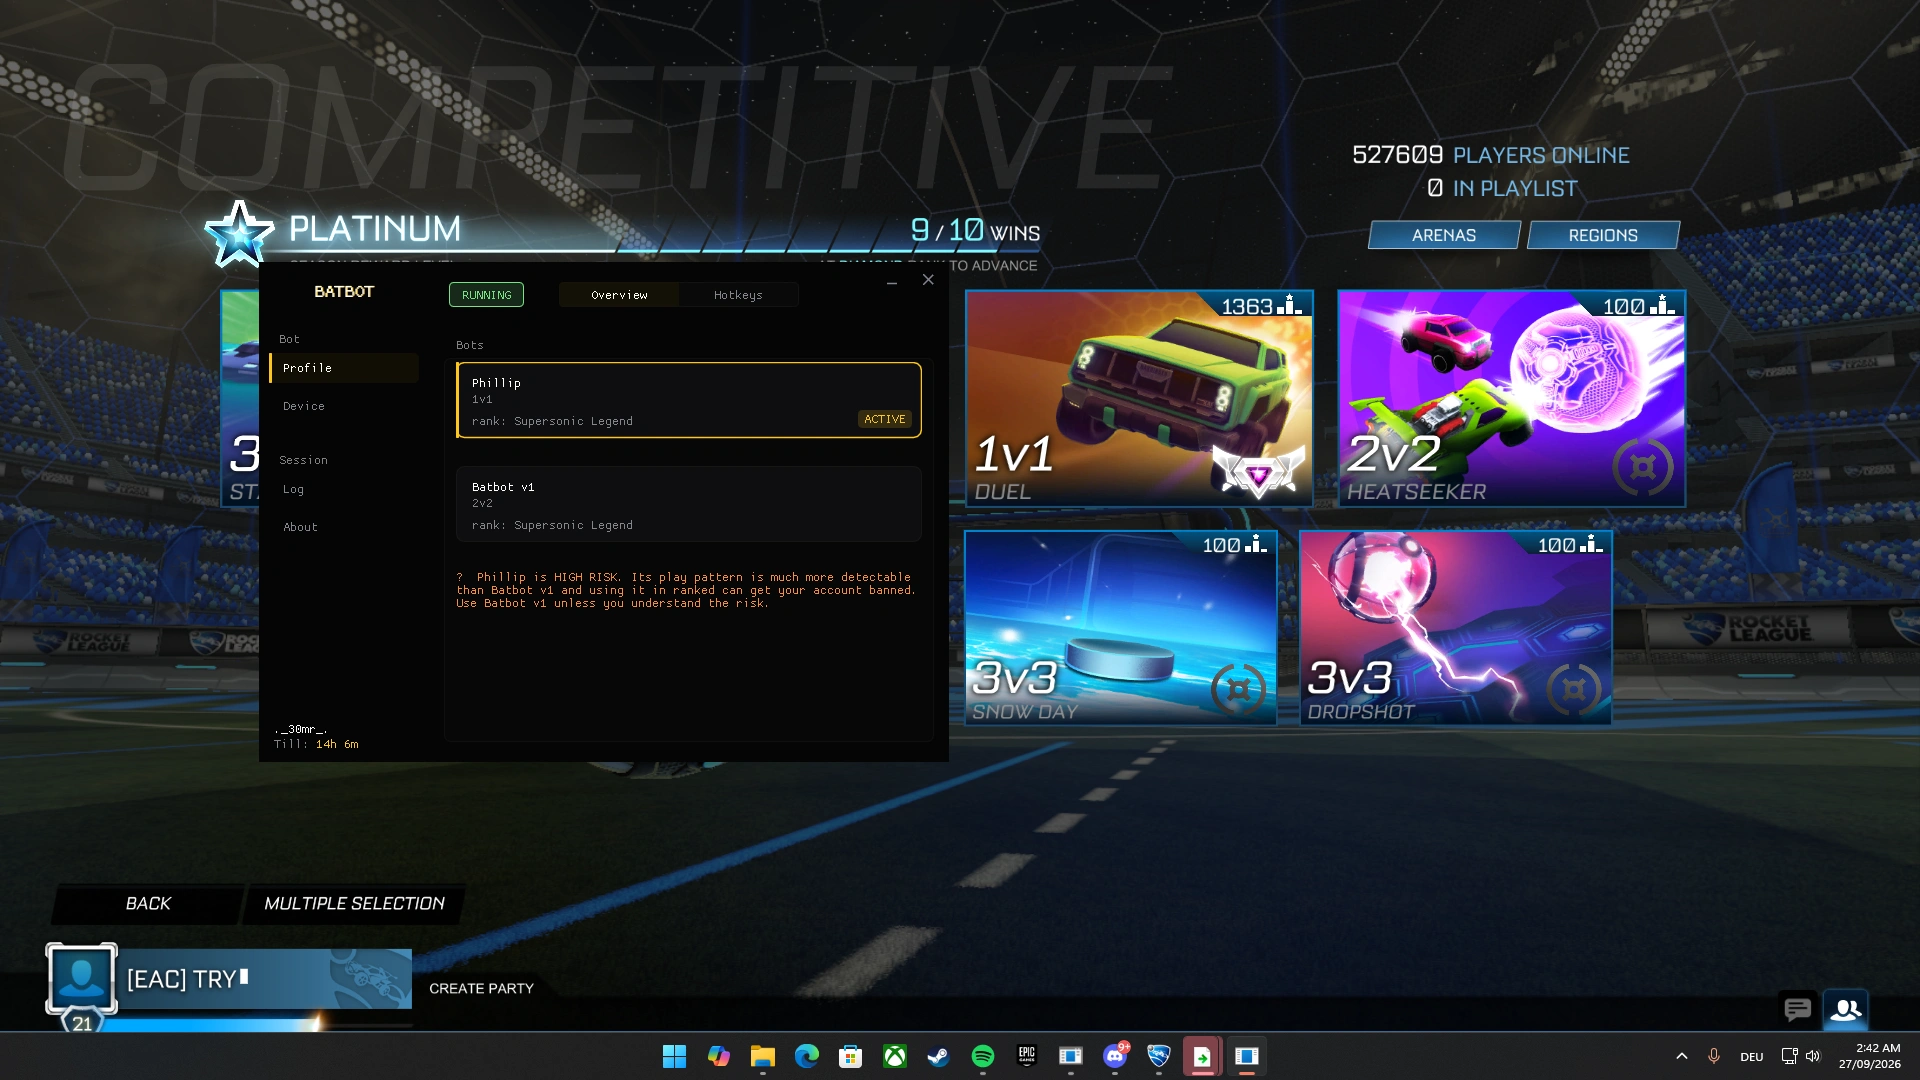Open Spotify from the taskbar
The width and height of the screenshot is (1920, 1080).
tap(982, 1056)
